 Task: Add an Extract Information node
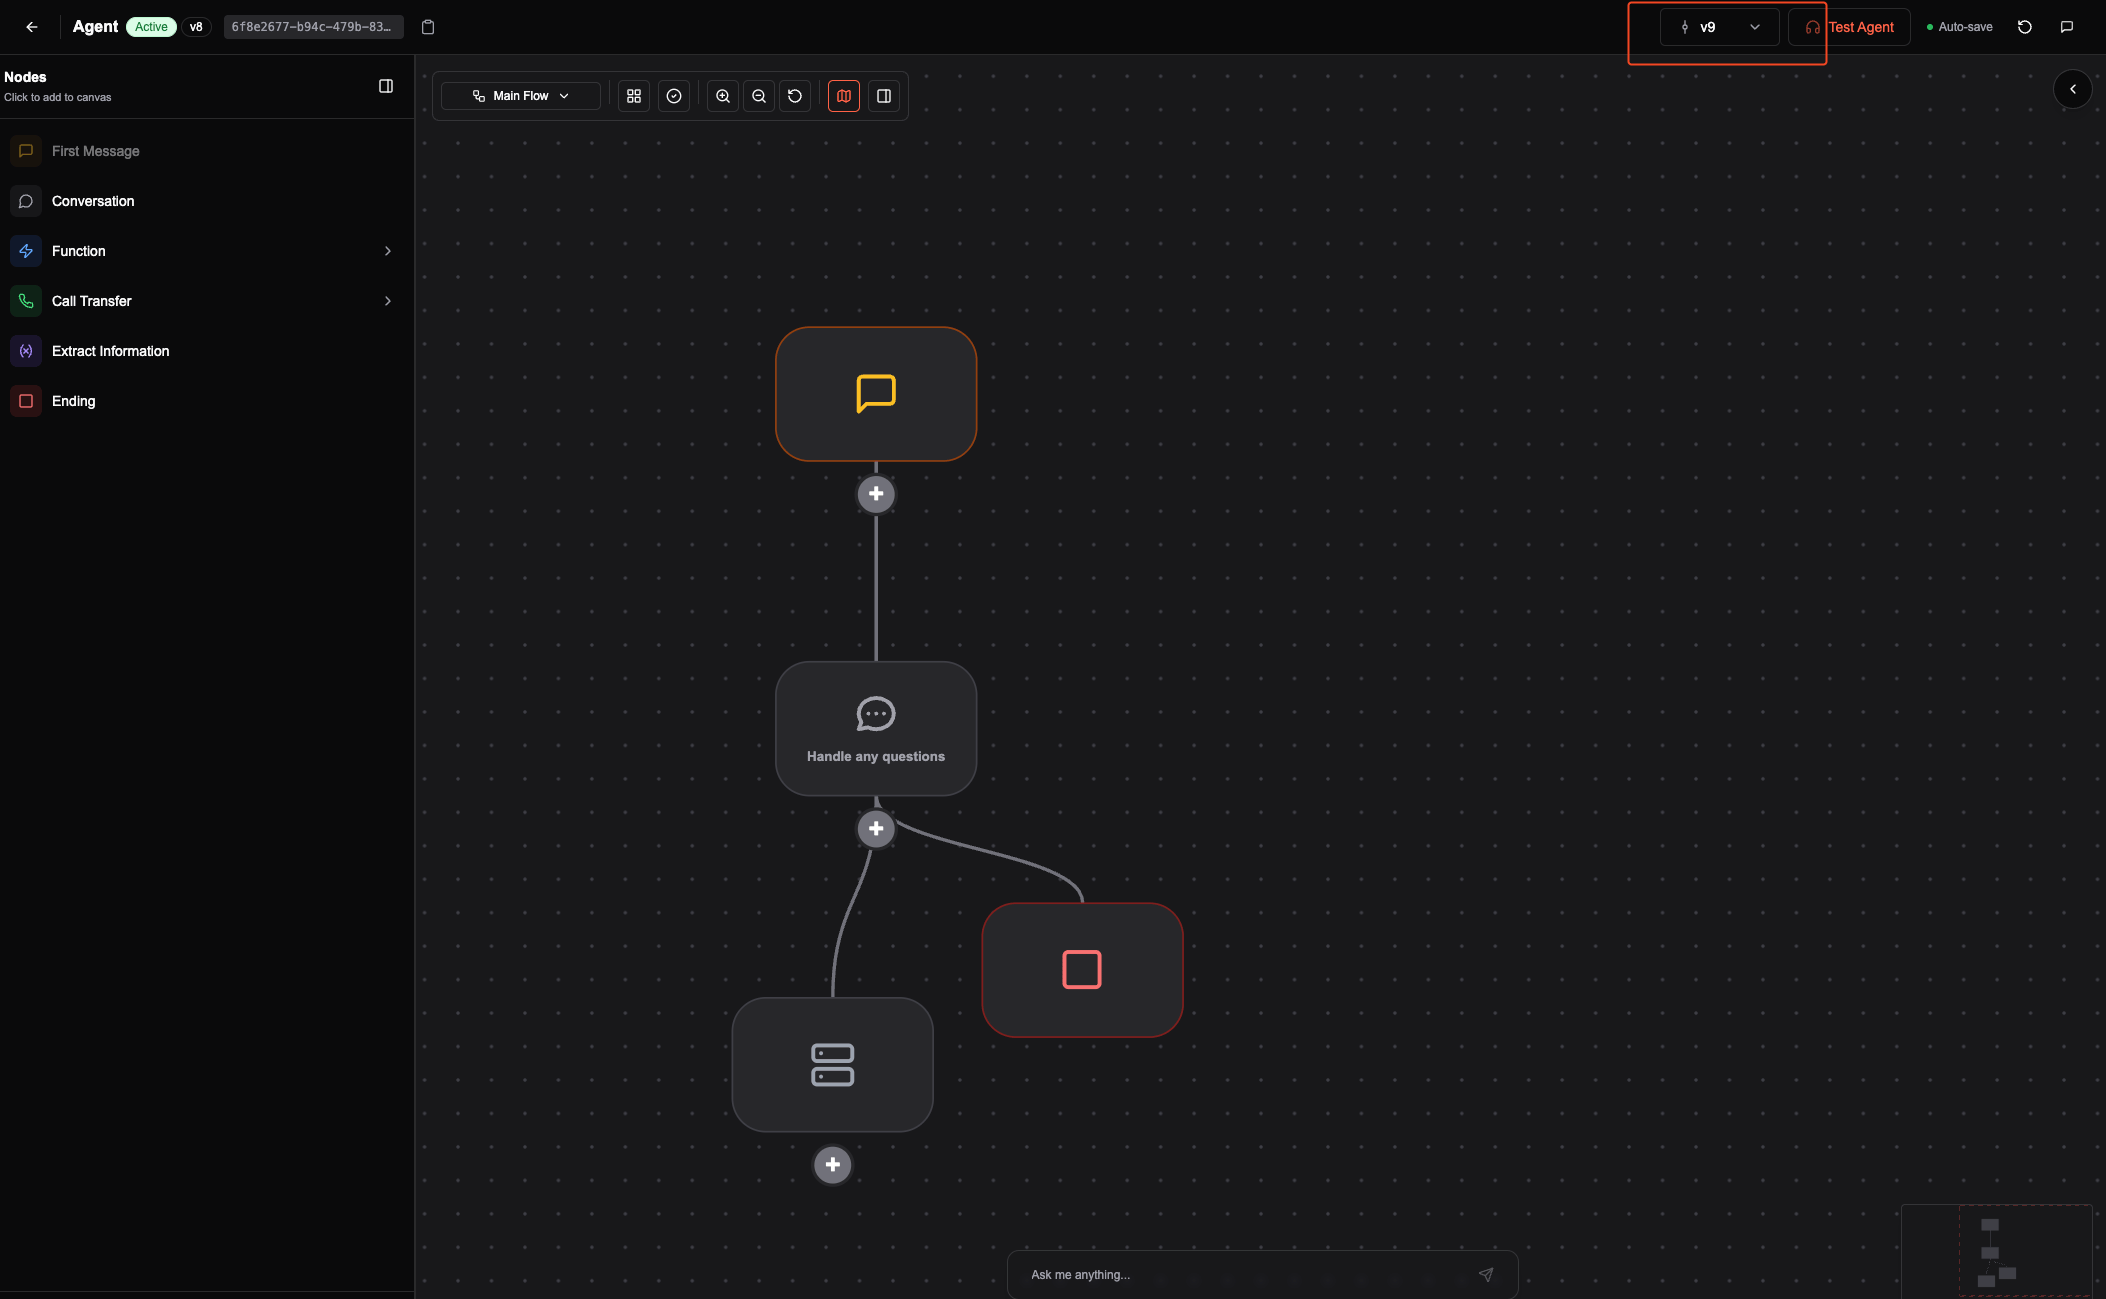tap(205, 351)
